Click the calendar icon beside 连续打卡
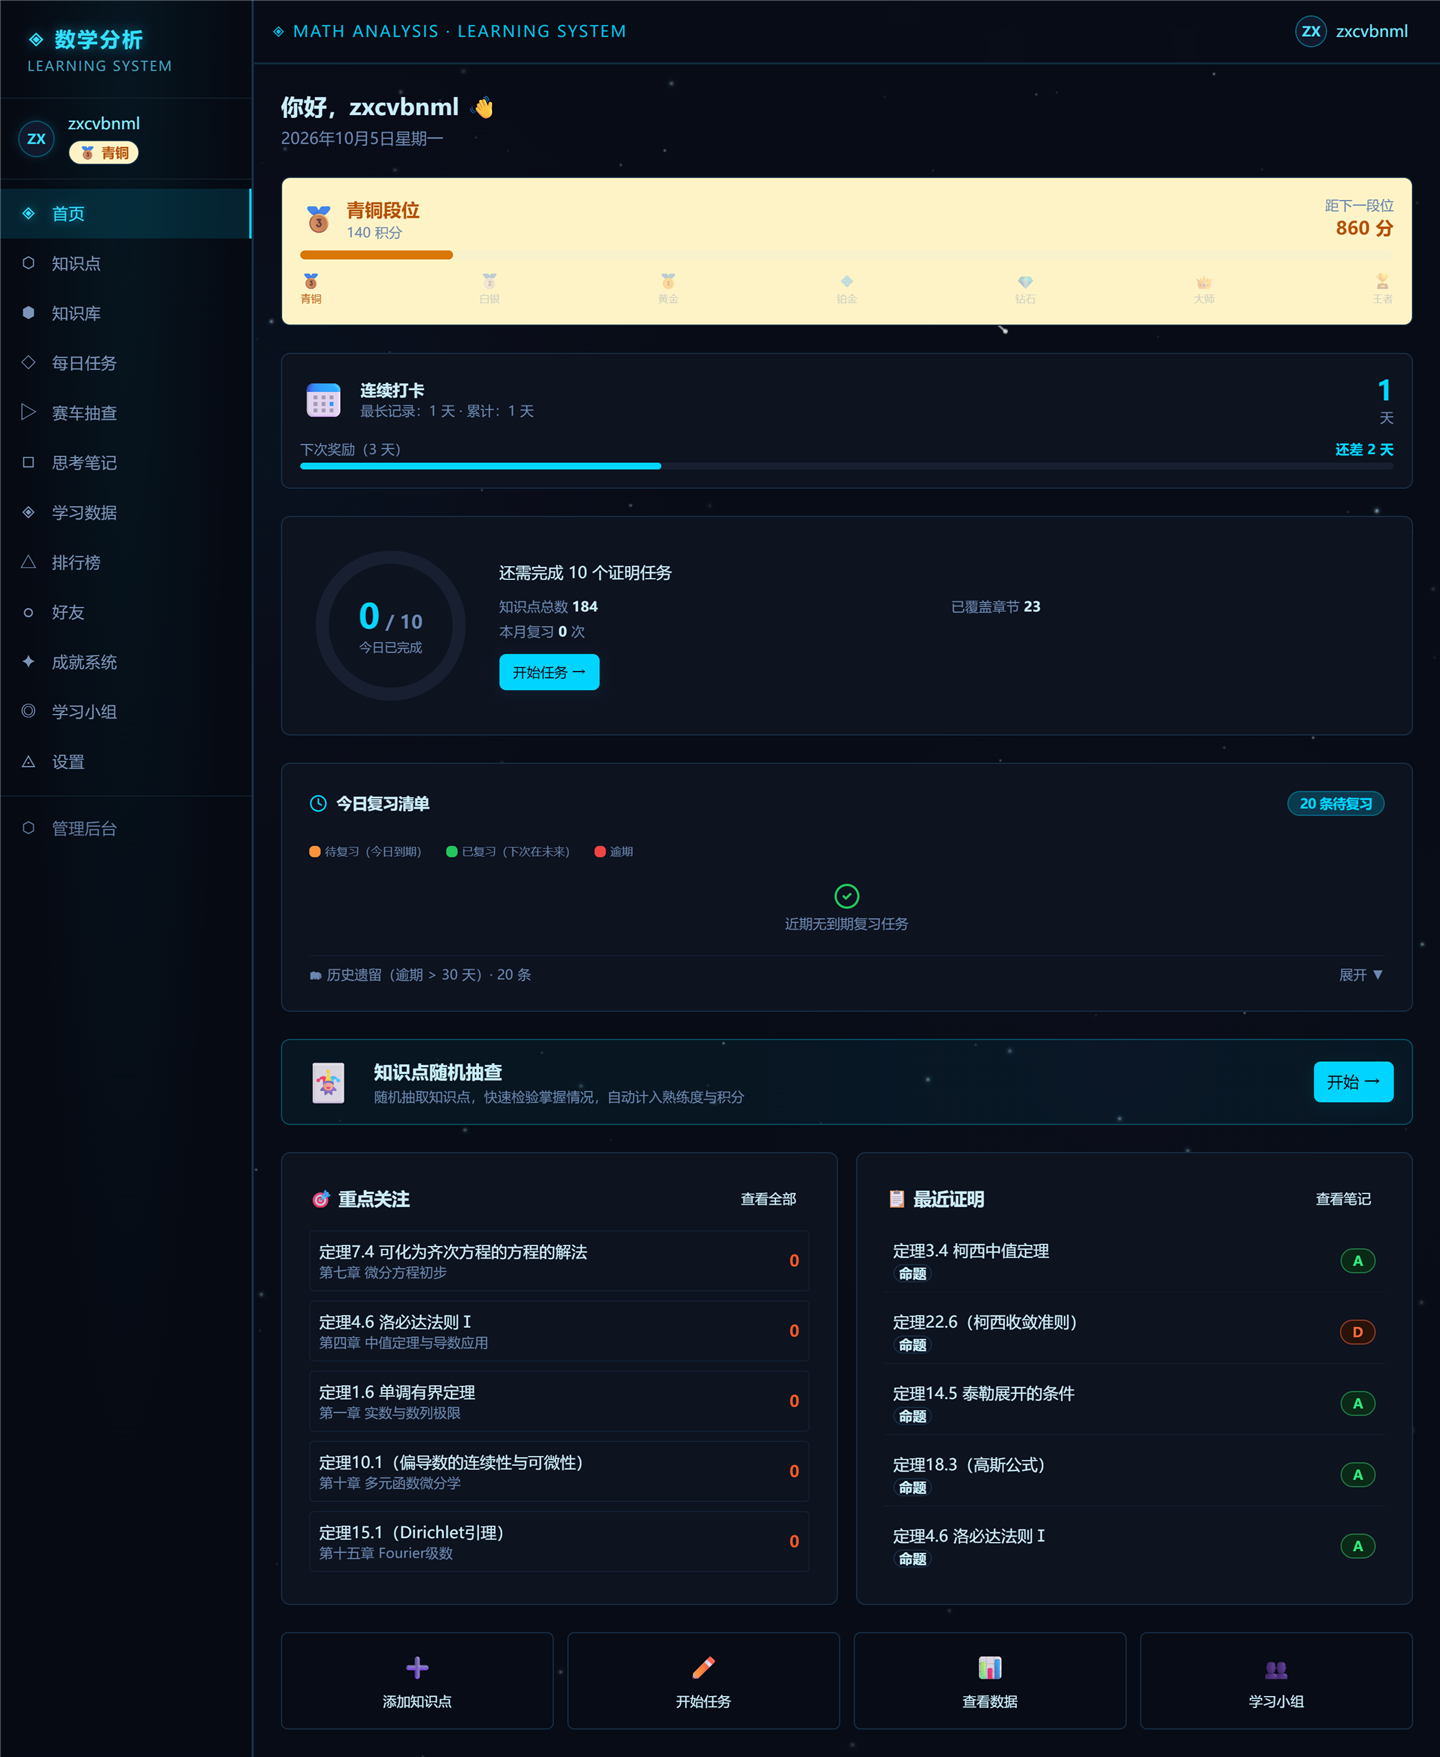The image size is (1440, 1757). pyautogui.click(x=323, y=400)
